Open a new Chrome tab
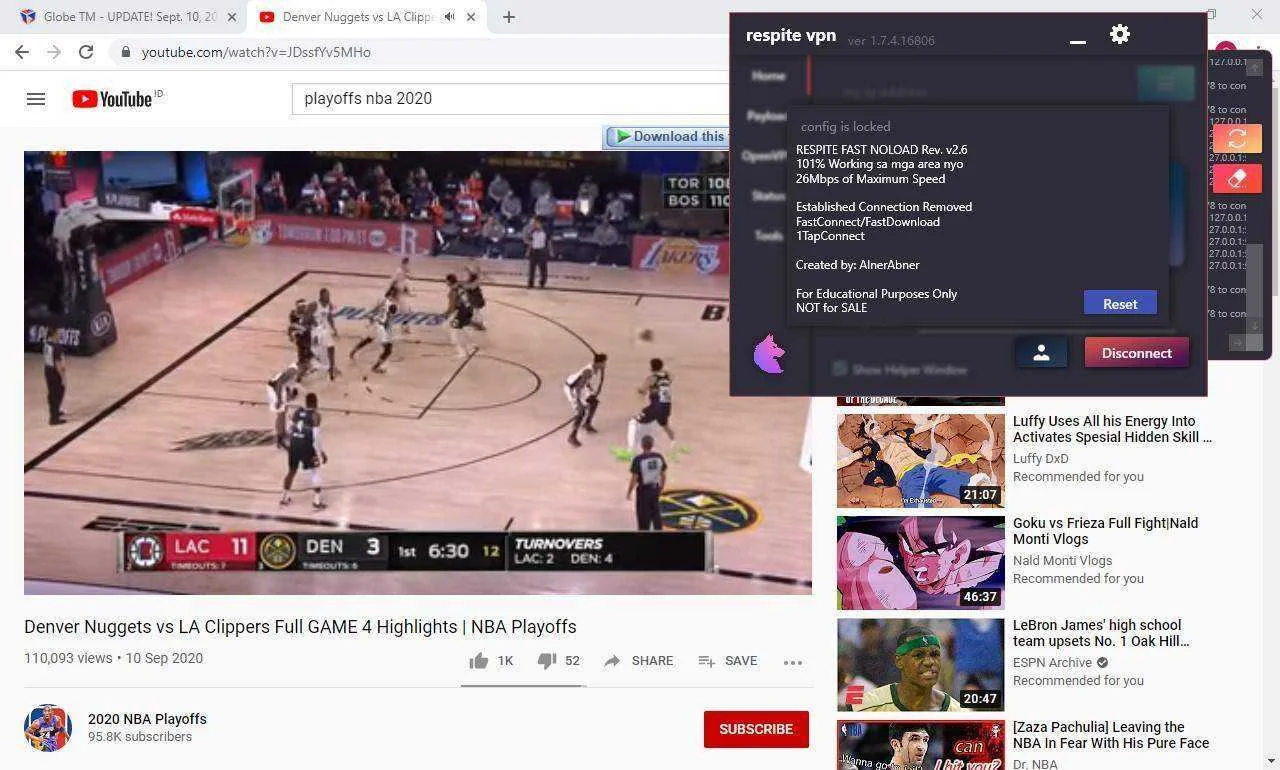Viewport: 1280px width, 770px height. tap(509, 17)
